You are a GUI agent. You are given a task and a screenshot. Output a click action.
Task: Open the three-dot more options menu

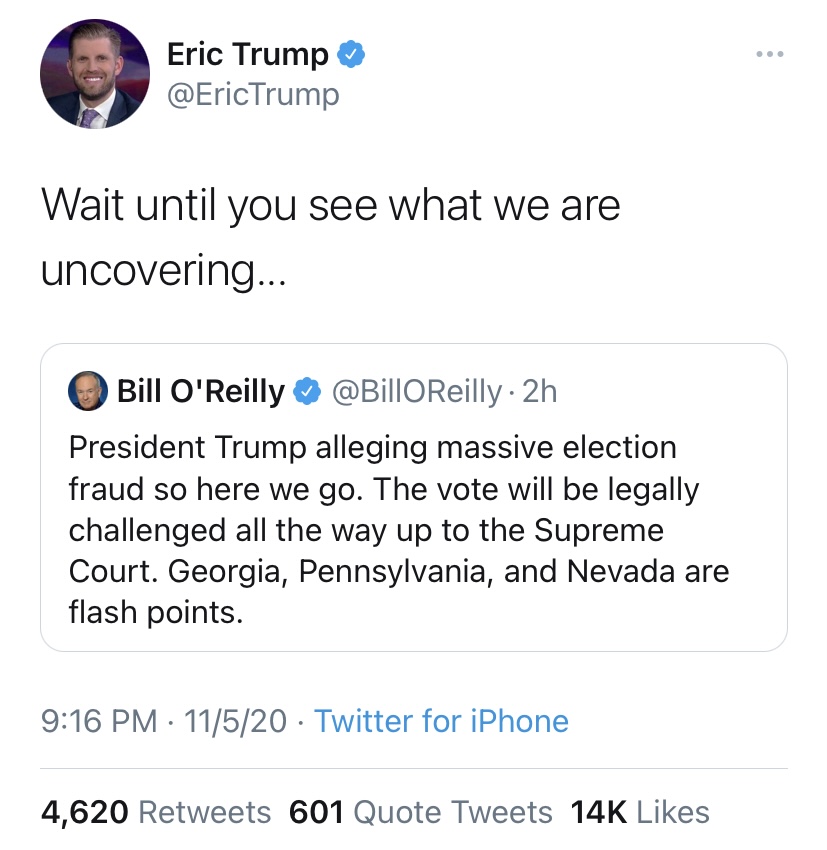(769, 52)
